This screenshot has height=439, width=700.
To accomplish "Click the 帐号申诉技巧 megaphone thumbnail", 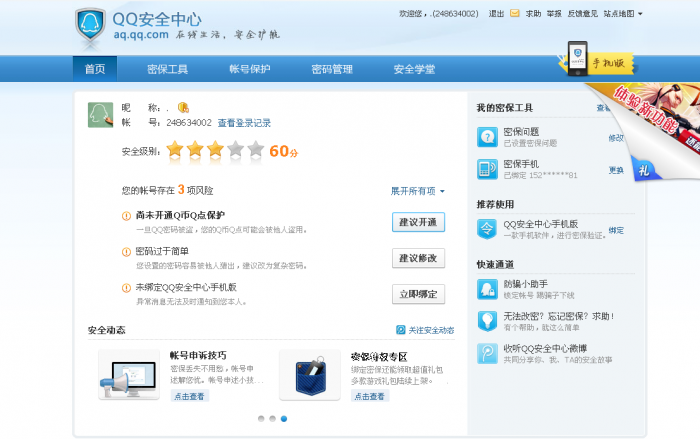I will click(x=129, y=374).
